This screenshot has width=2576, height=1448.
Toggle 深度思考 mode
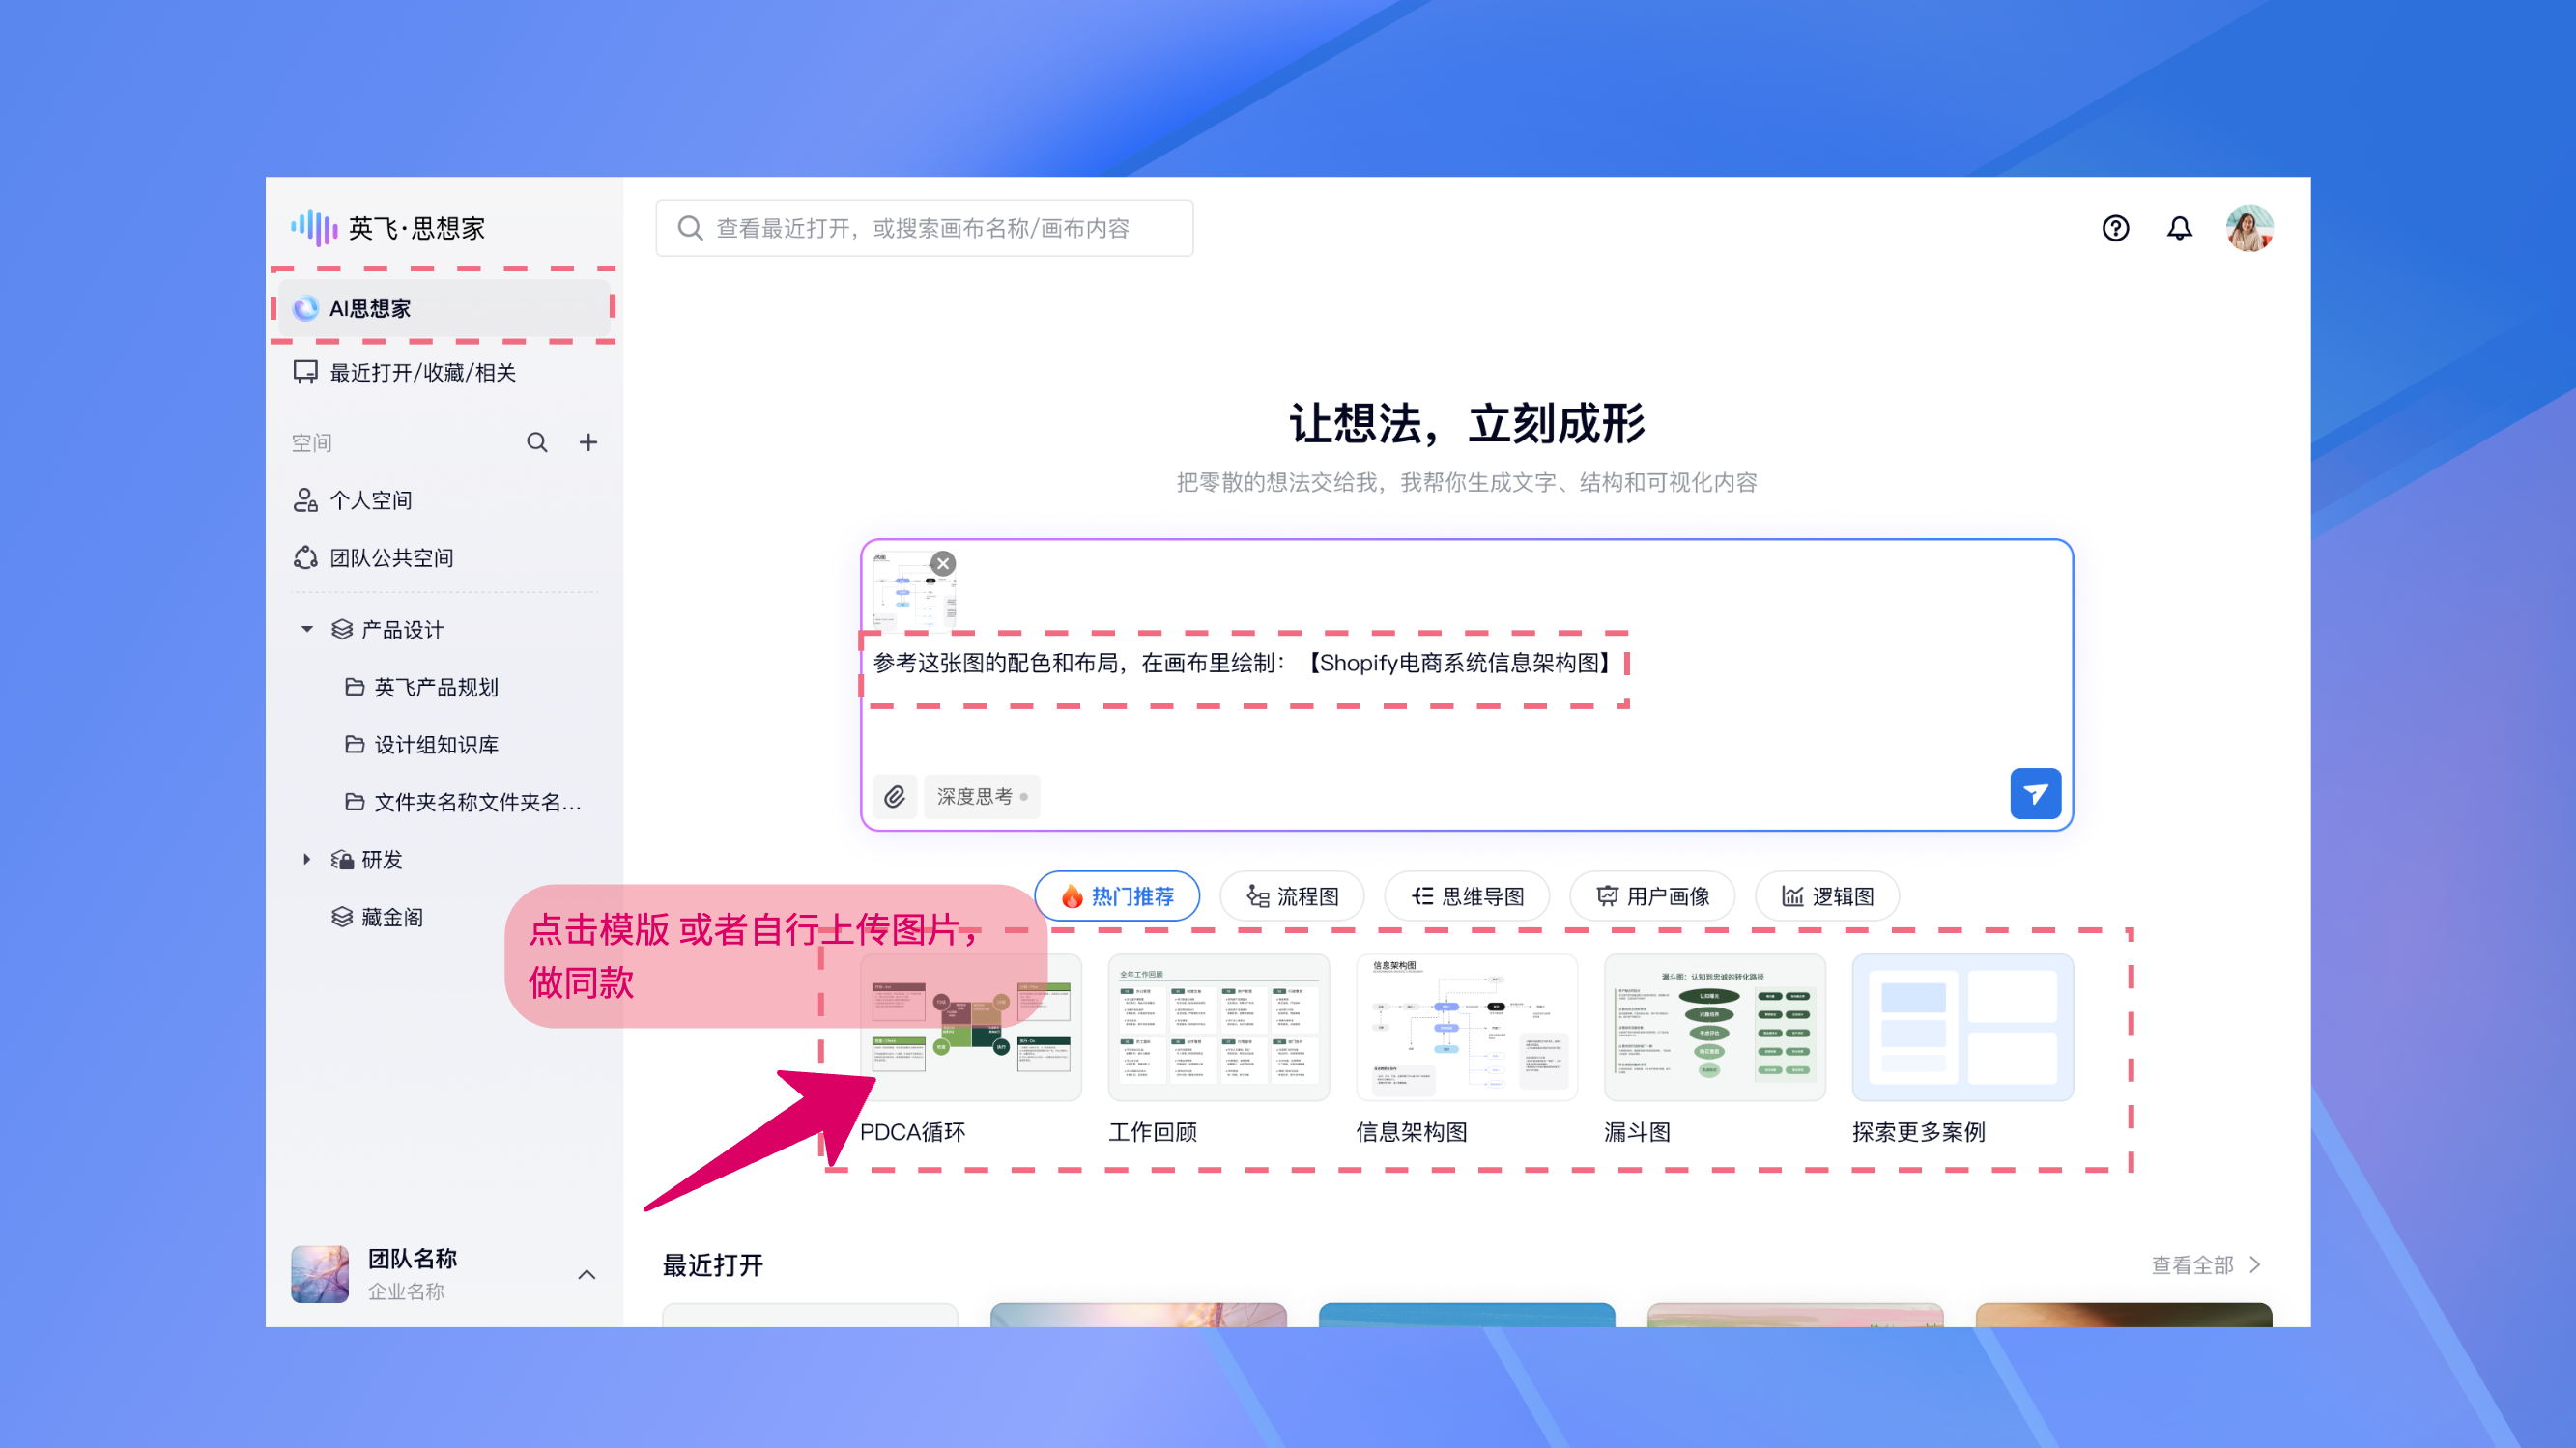coord(982,796)
